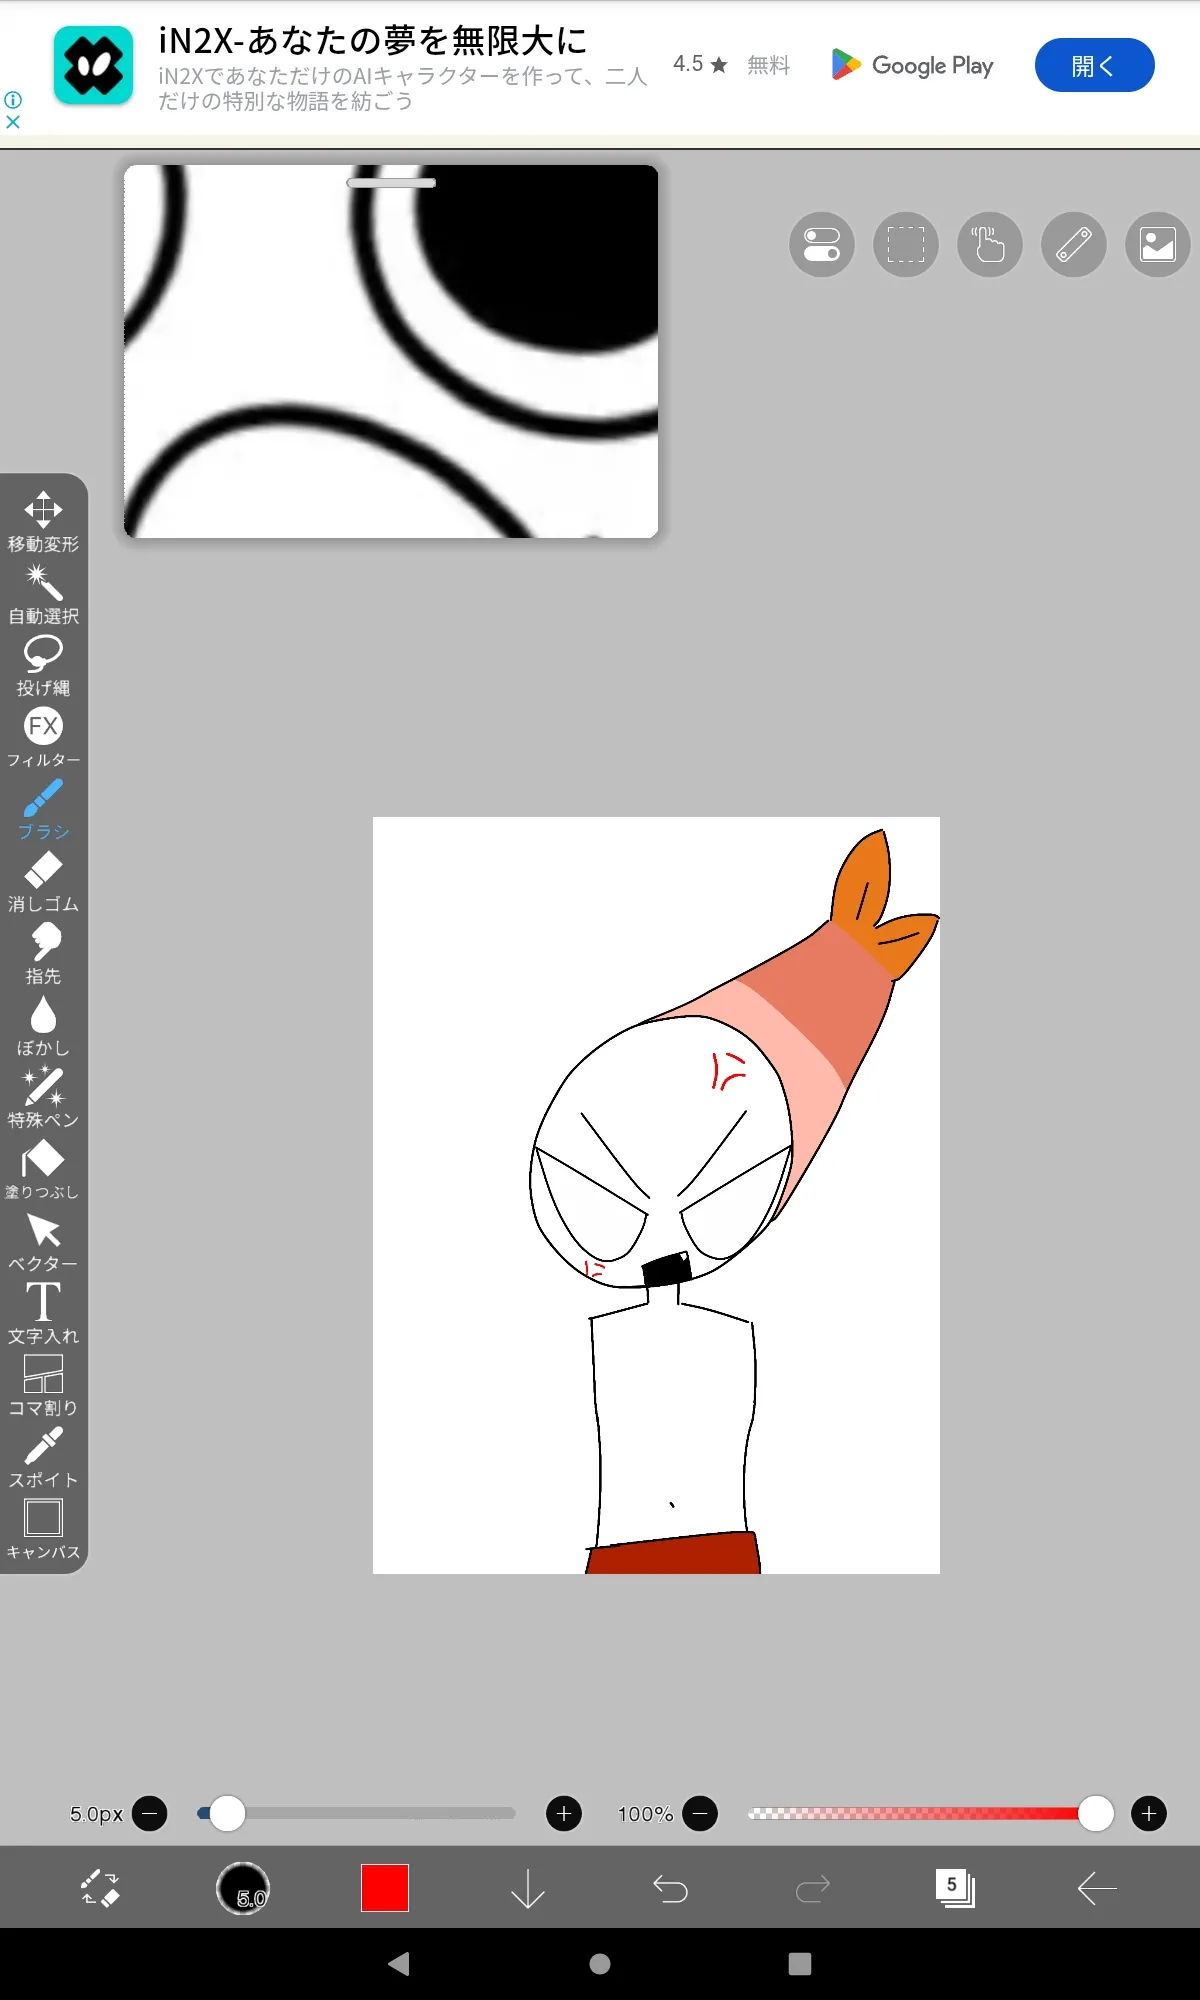Toggle the quick settings switch icon
Screen dimensions: 1200x2000
822,244
